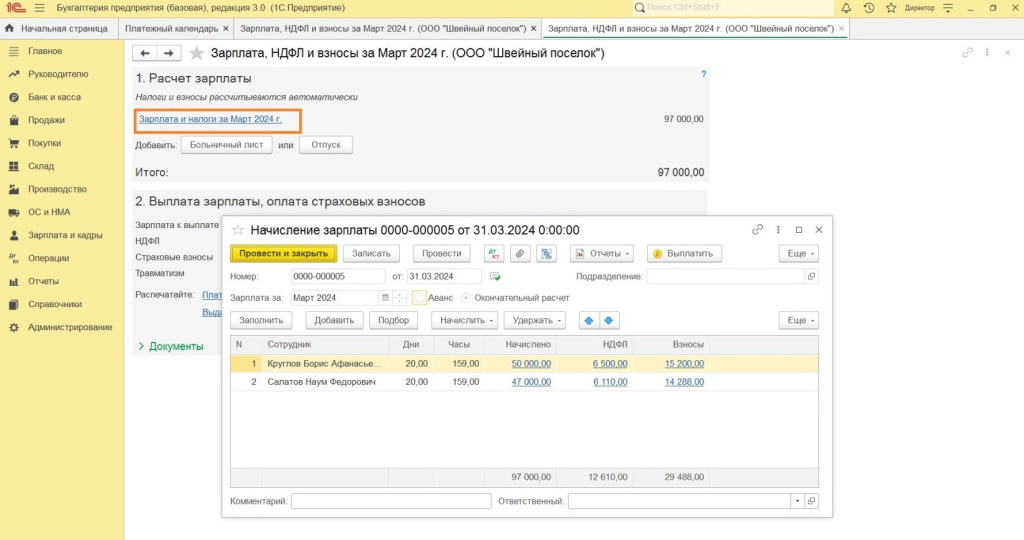Open Зарплата и кадры in the sidebar

coord(65,235)
